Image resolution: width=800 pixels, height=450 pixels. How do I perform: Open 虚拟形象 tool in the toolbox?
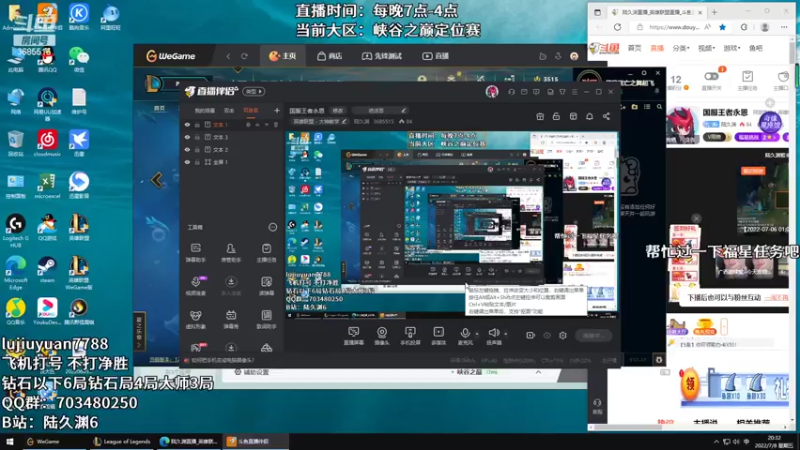[195, 319]
